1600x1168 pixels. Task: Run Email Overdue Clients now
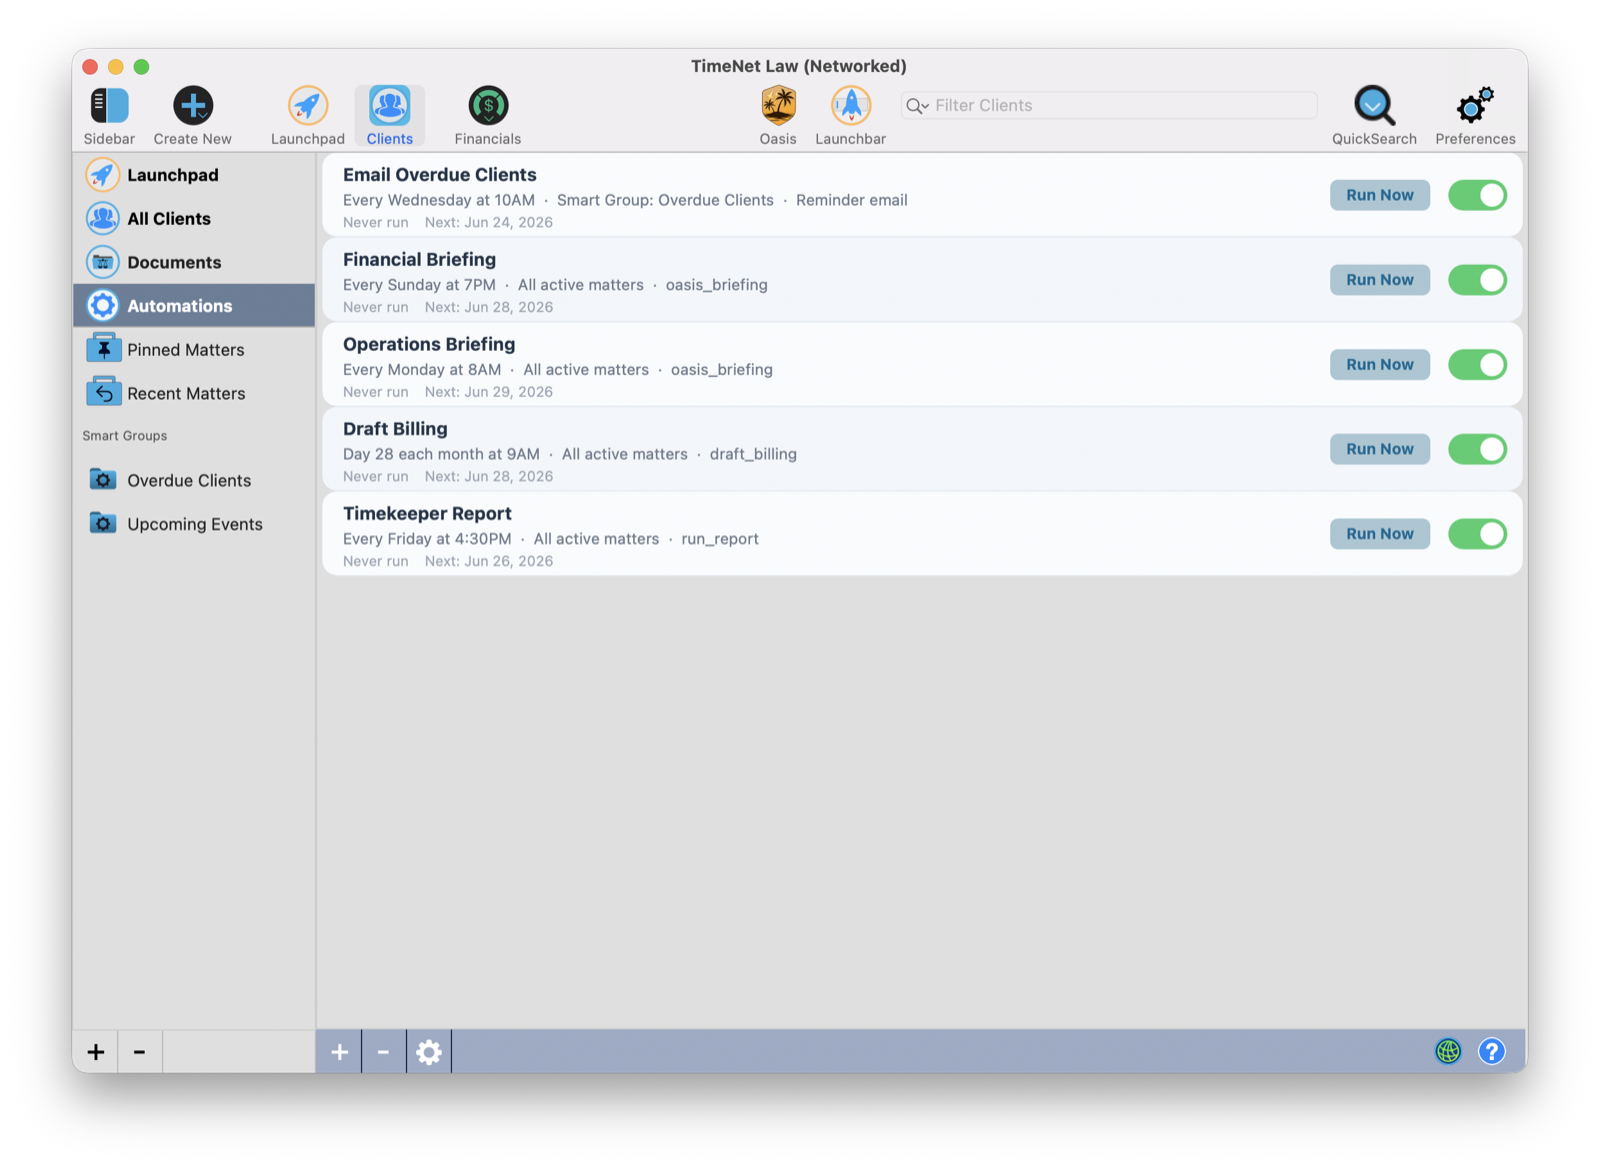pyautogui.click(x=1379, y=195)
